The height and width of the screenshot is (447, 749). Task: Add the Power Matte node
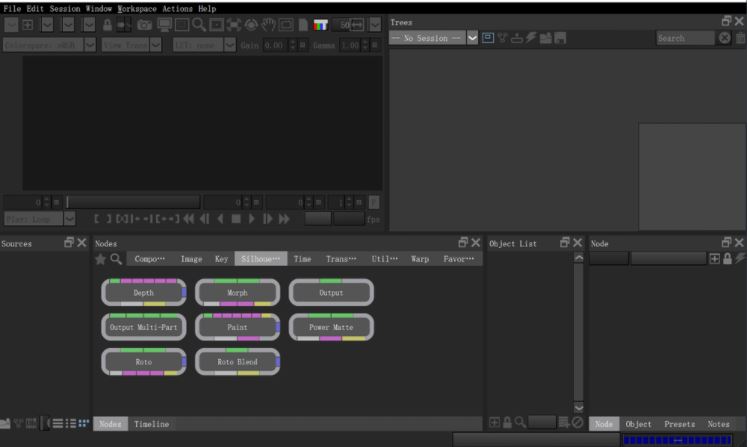[331, 327]
